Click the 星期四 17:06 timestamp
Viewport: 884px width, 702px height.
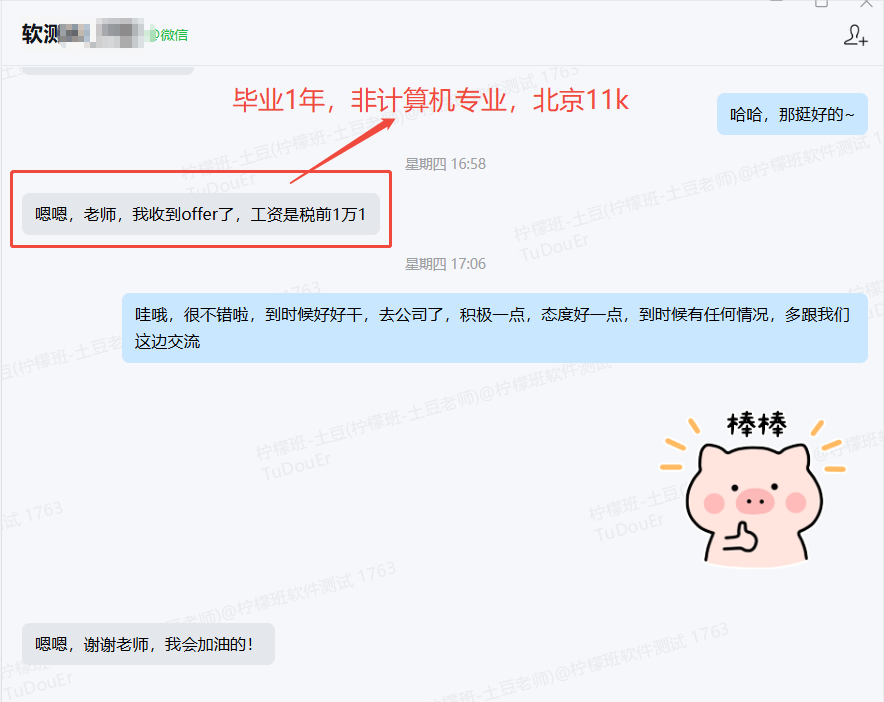445,263
